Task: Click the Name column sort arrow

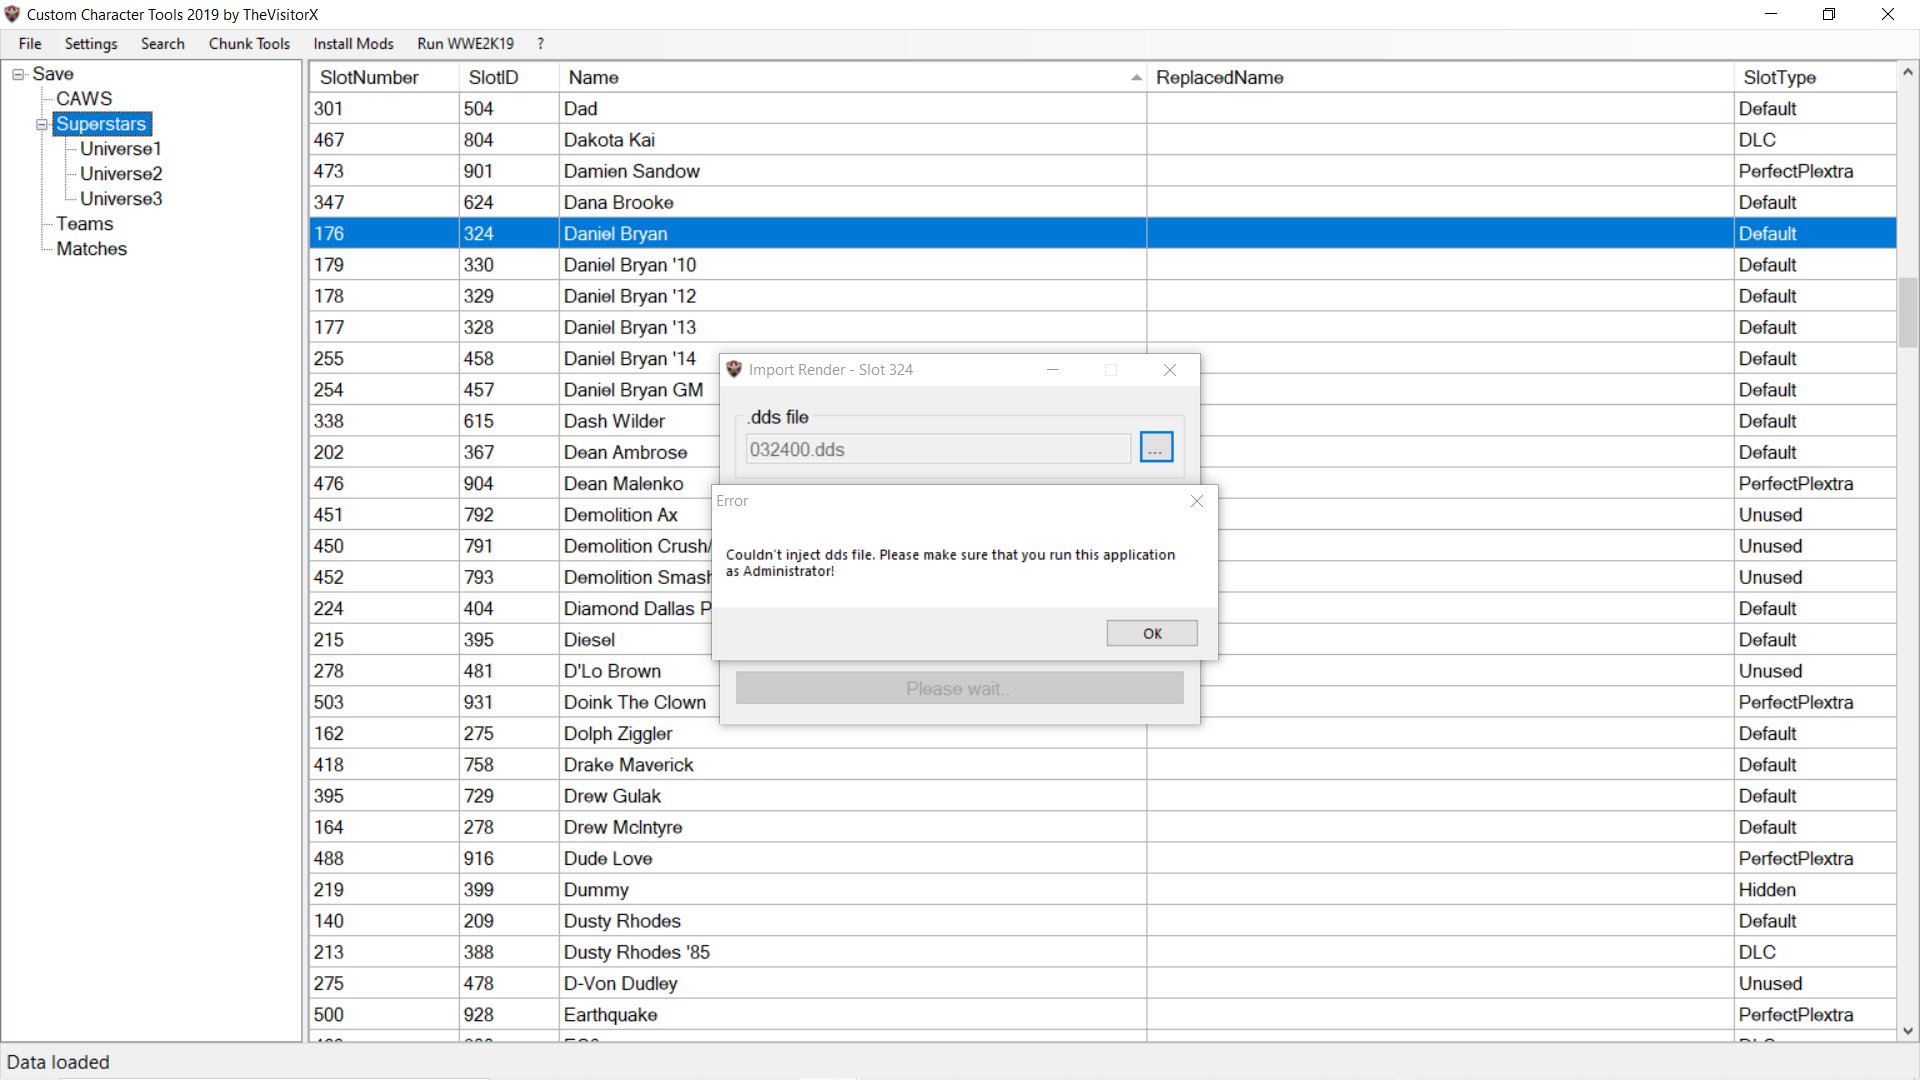Action: (x=1136, y=78)
